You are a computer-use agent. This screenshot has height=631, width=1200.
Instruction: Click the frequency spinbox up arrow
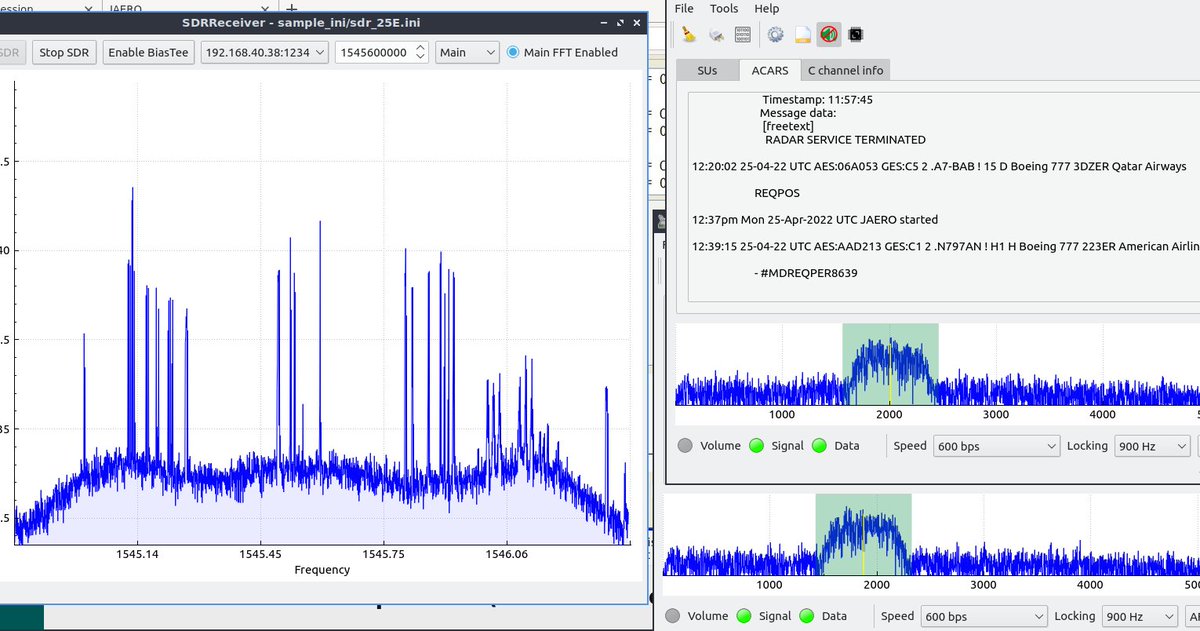coord(421,47)
